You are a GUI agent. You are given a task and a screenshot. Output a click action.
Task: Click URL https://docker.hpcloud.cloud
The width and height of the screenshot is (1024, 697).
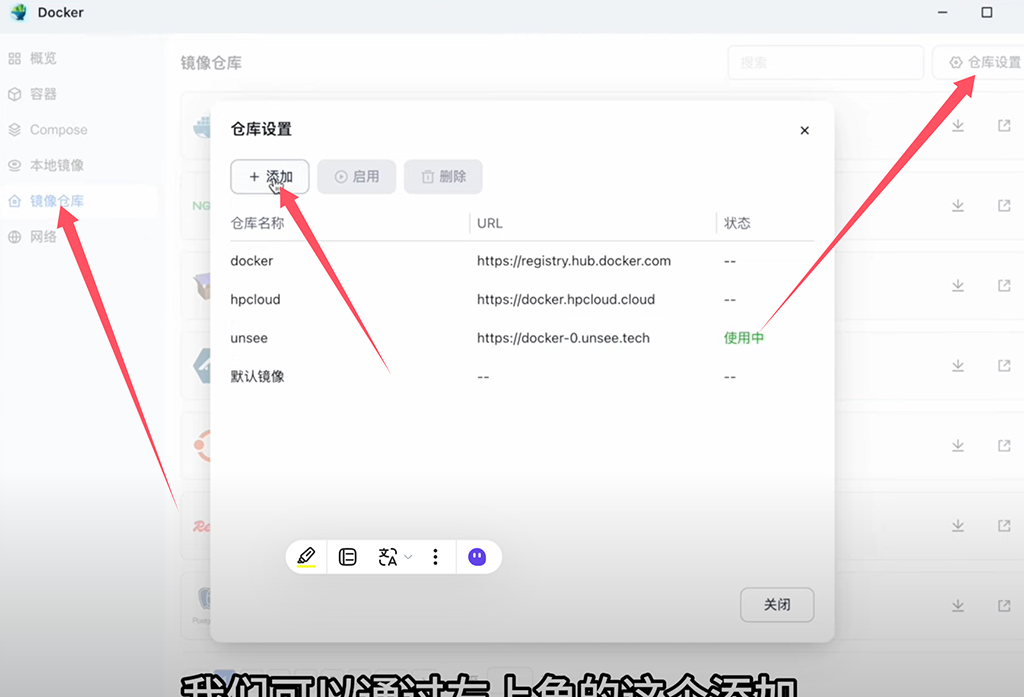[x=566, y=299]
